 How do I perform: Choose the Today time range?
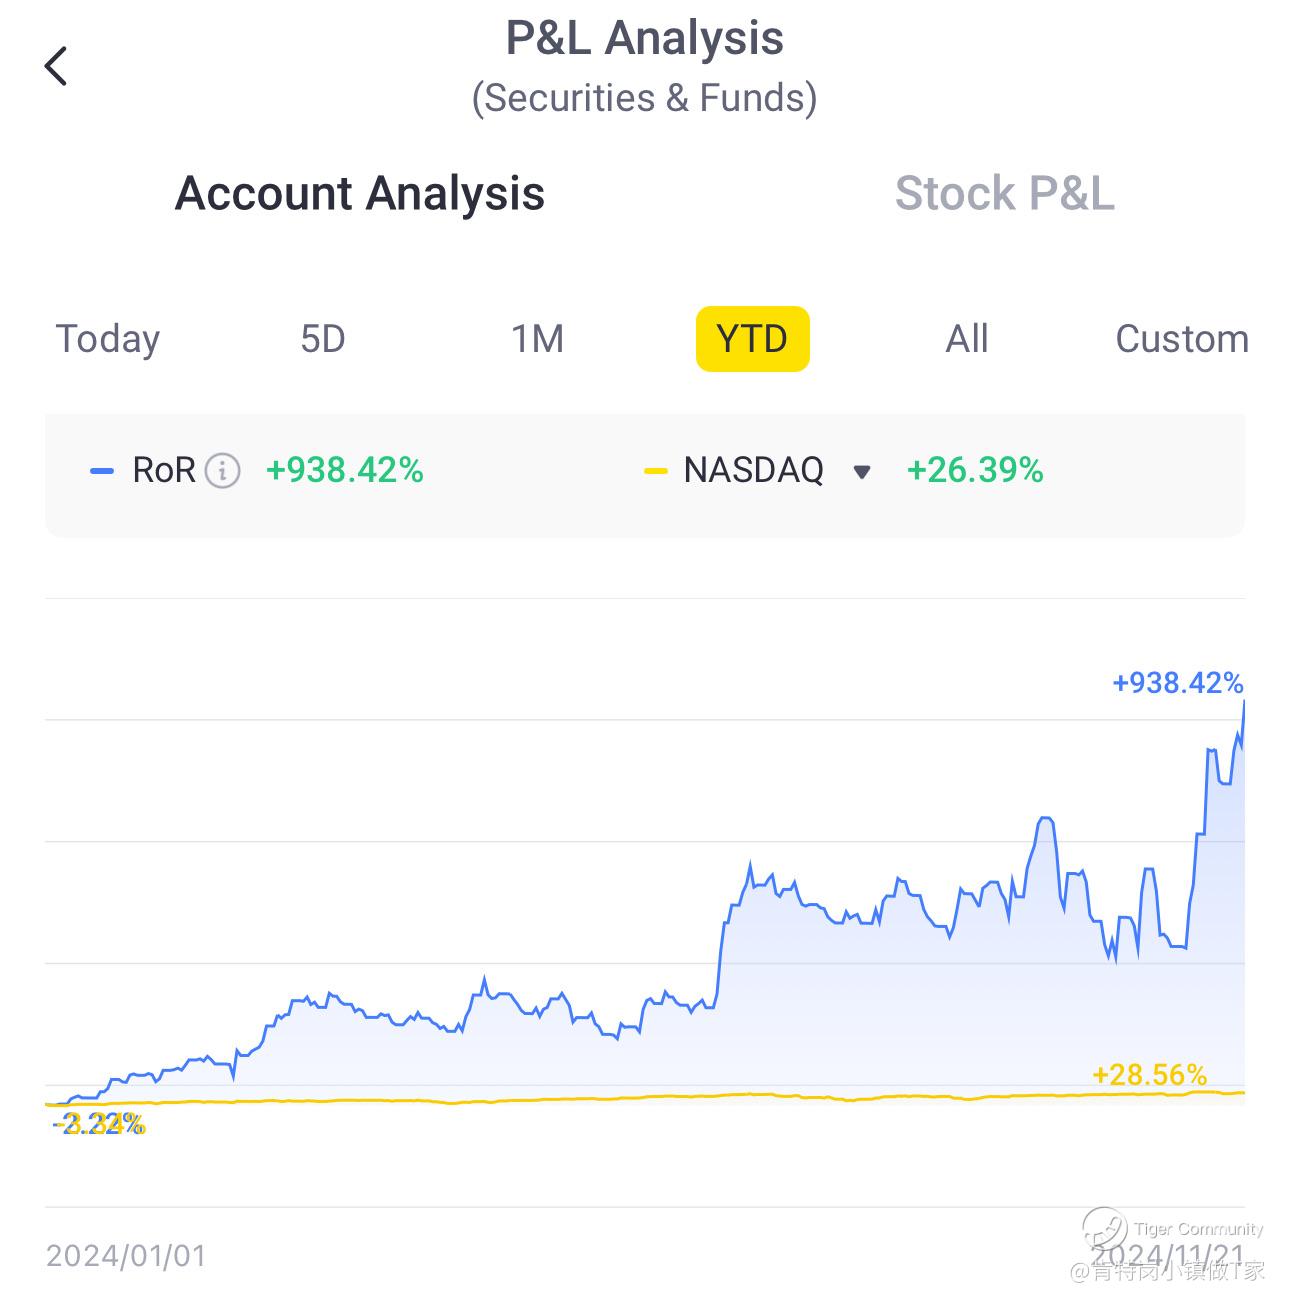[x=107, y=339]
